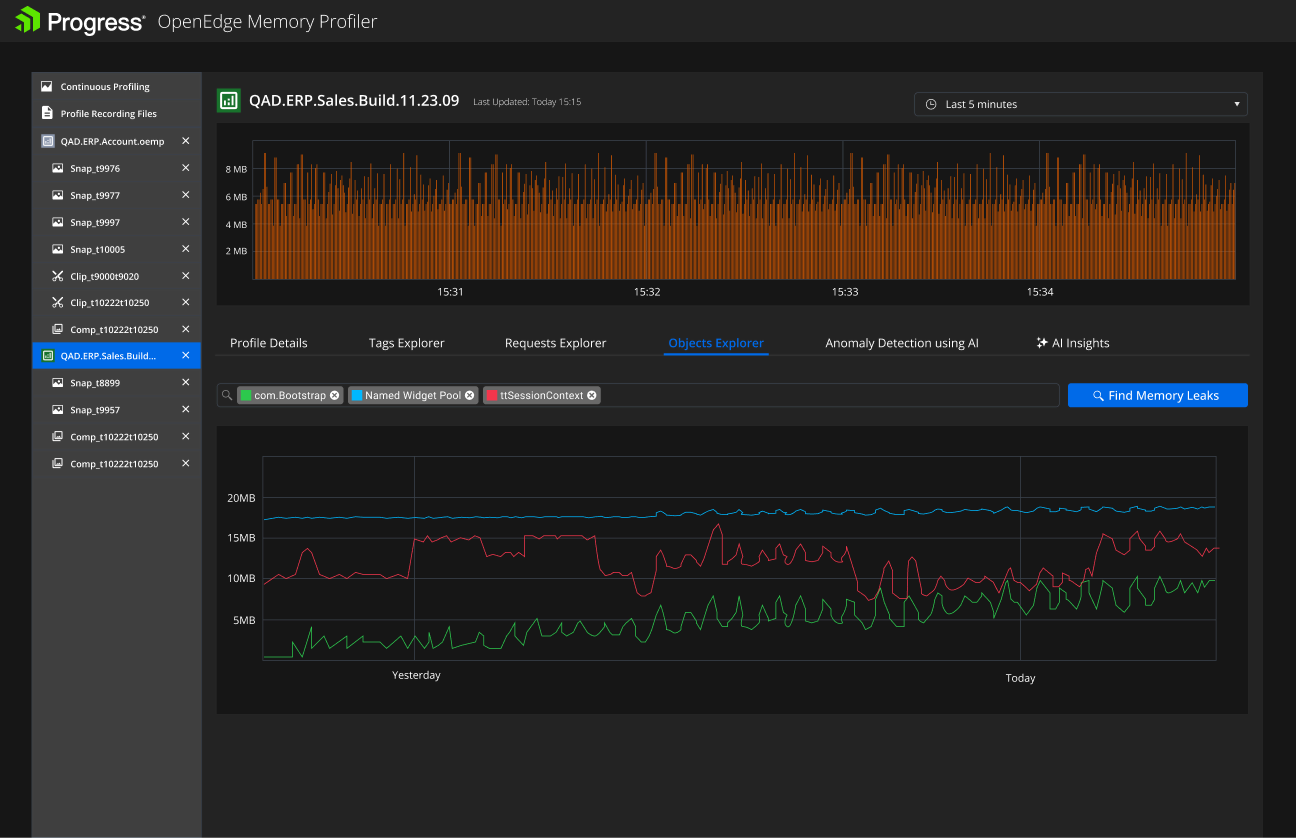1296x838 pixels.
Task: Click the QAD.ERP.Account.oemp profile icon
Action: point(48,141)
